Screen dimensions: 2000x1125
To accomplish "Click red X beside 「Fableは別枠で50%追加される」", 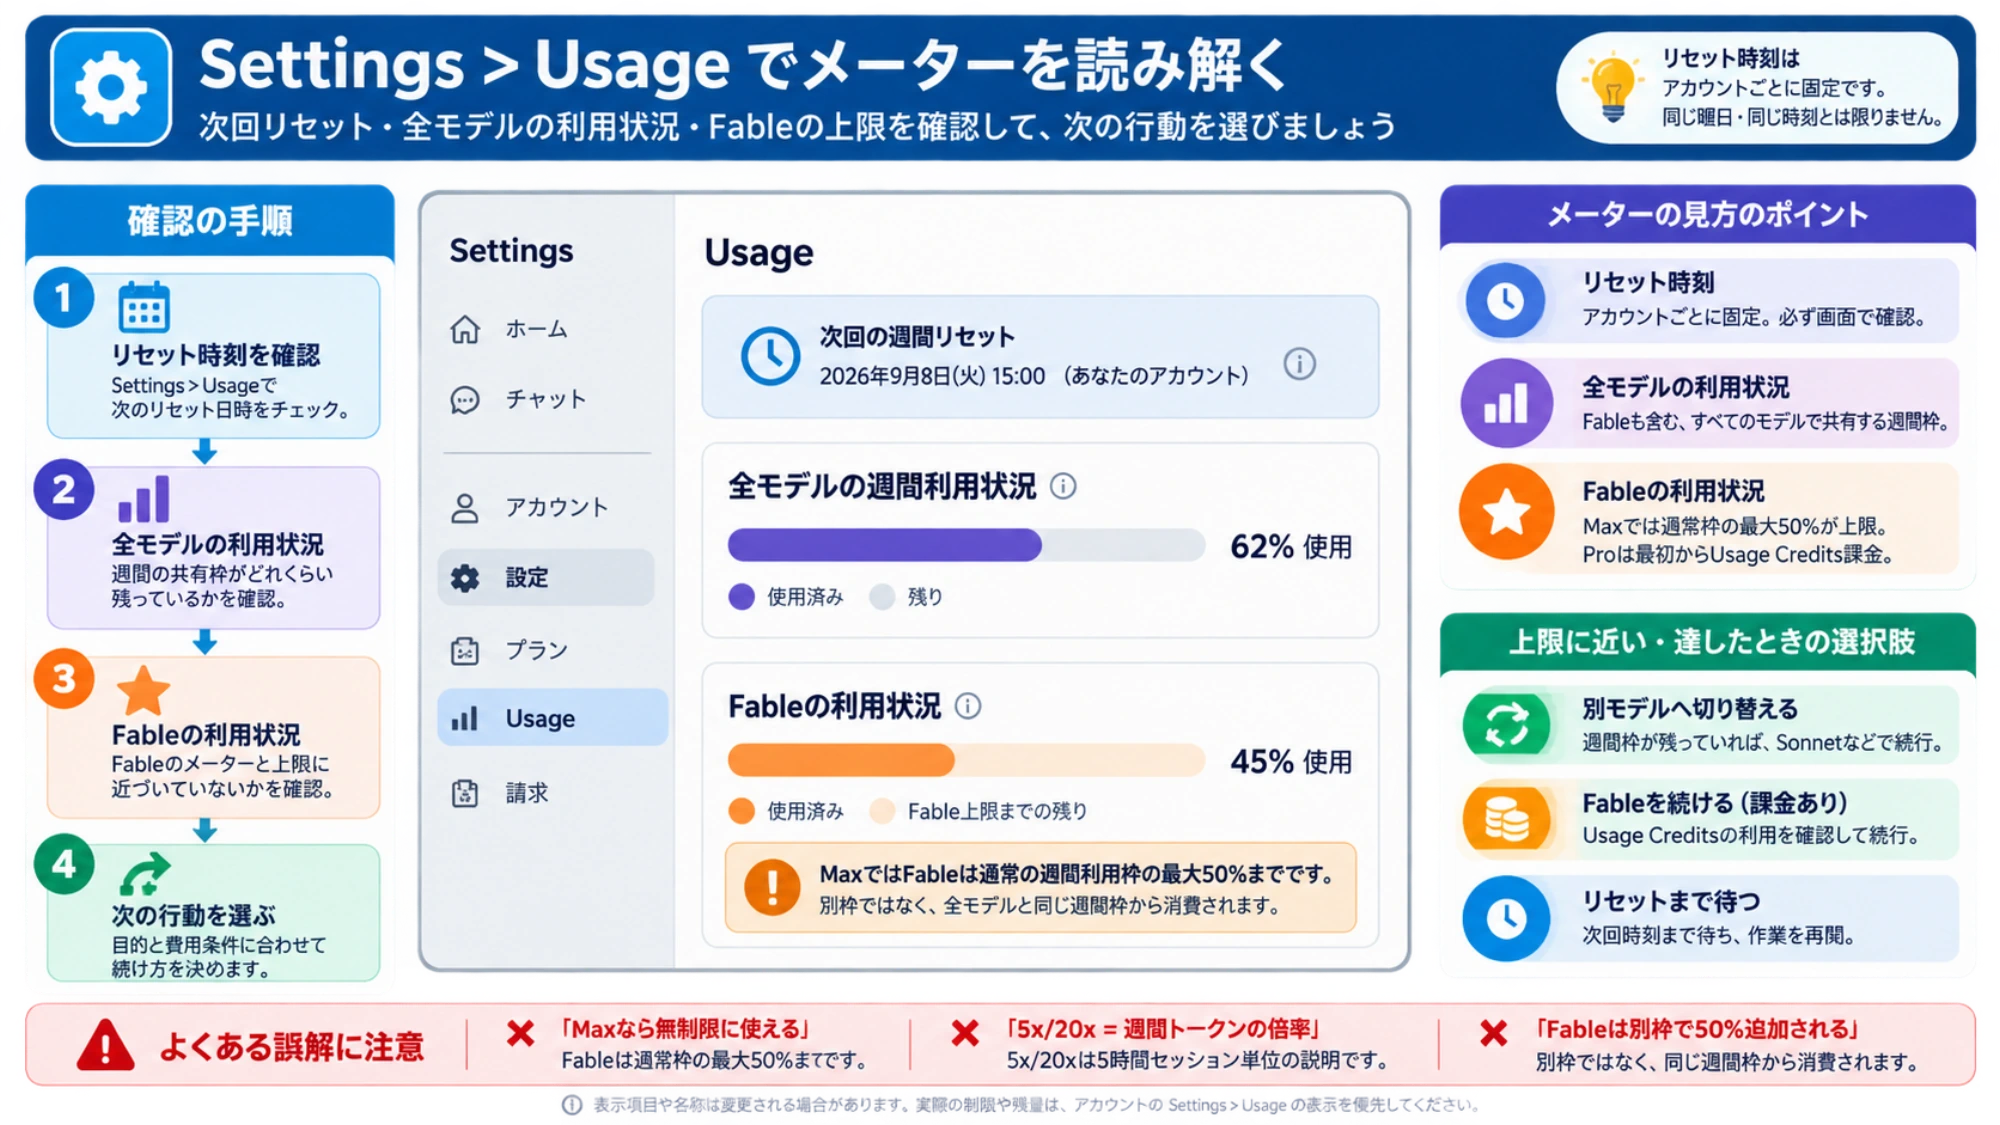I will (1493, 1033).
